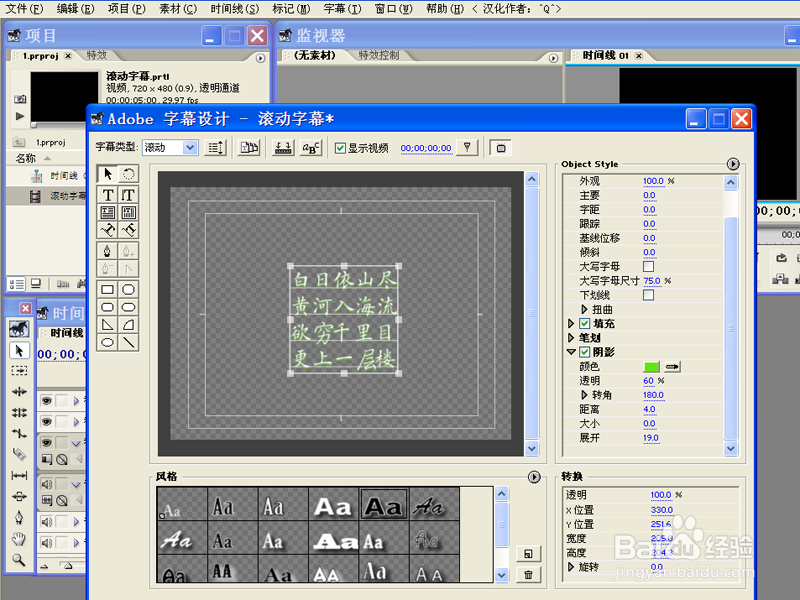Viewport: 800px width, 600px height.
Task: Open the Edit menu
Action: pyautogui.click(x=76, y=9)
